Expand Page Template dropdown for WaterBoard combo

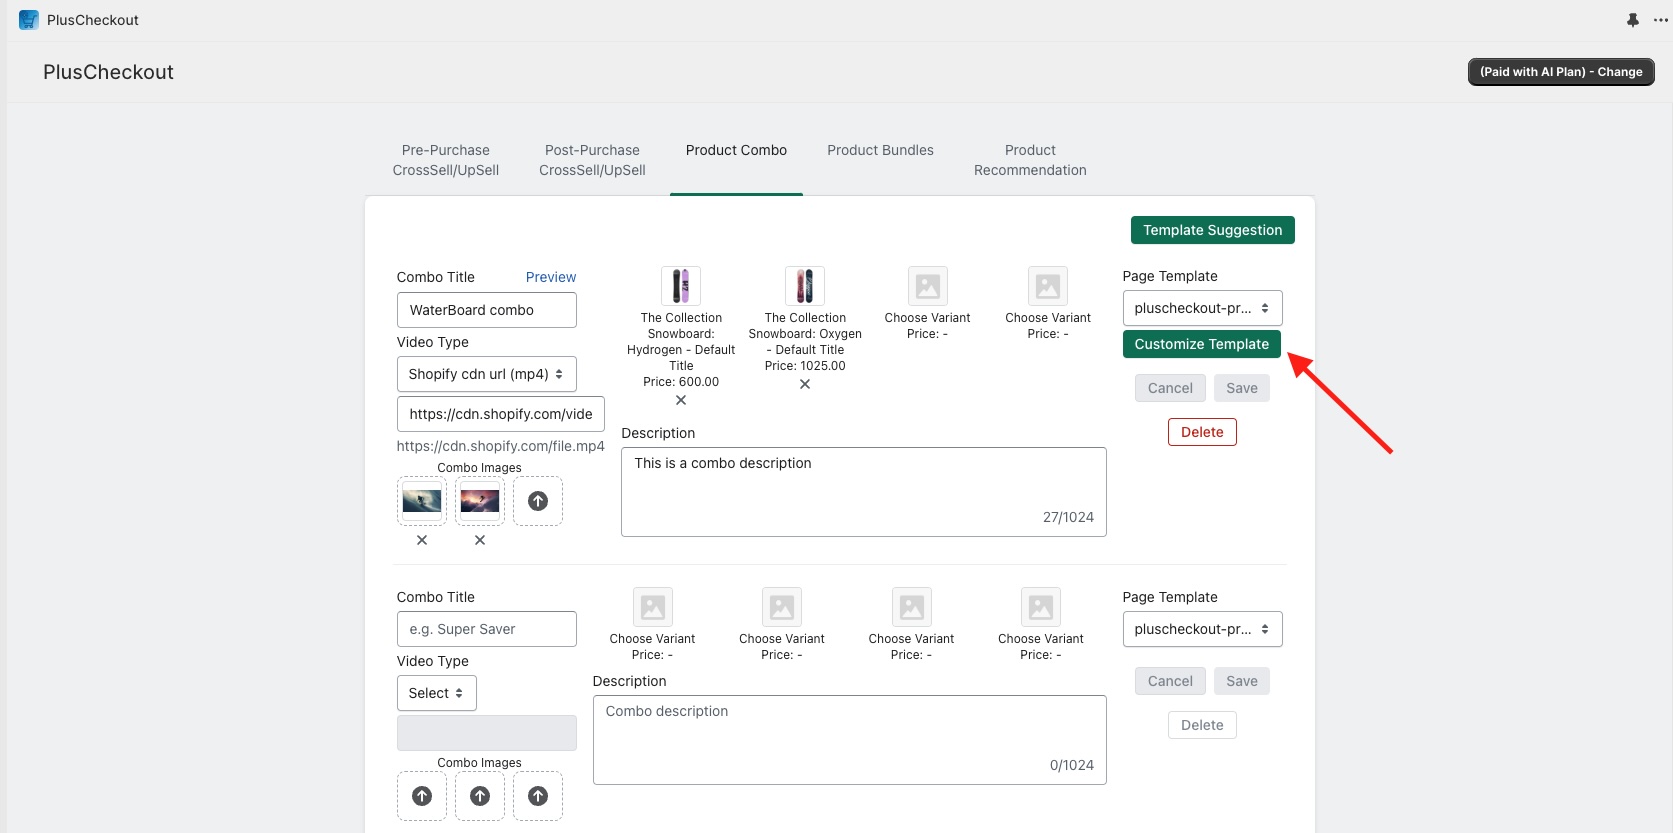tap(1202, 308)
